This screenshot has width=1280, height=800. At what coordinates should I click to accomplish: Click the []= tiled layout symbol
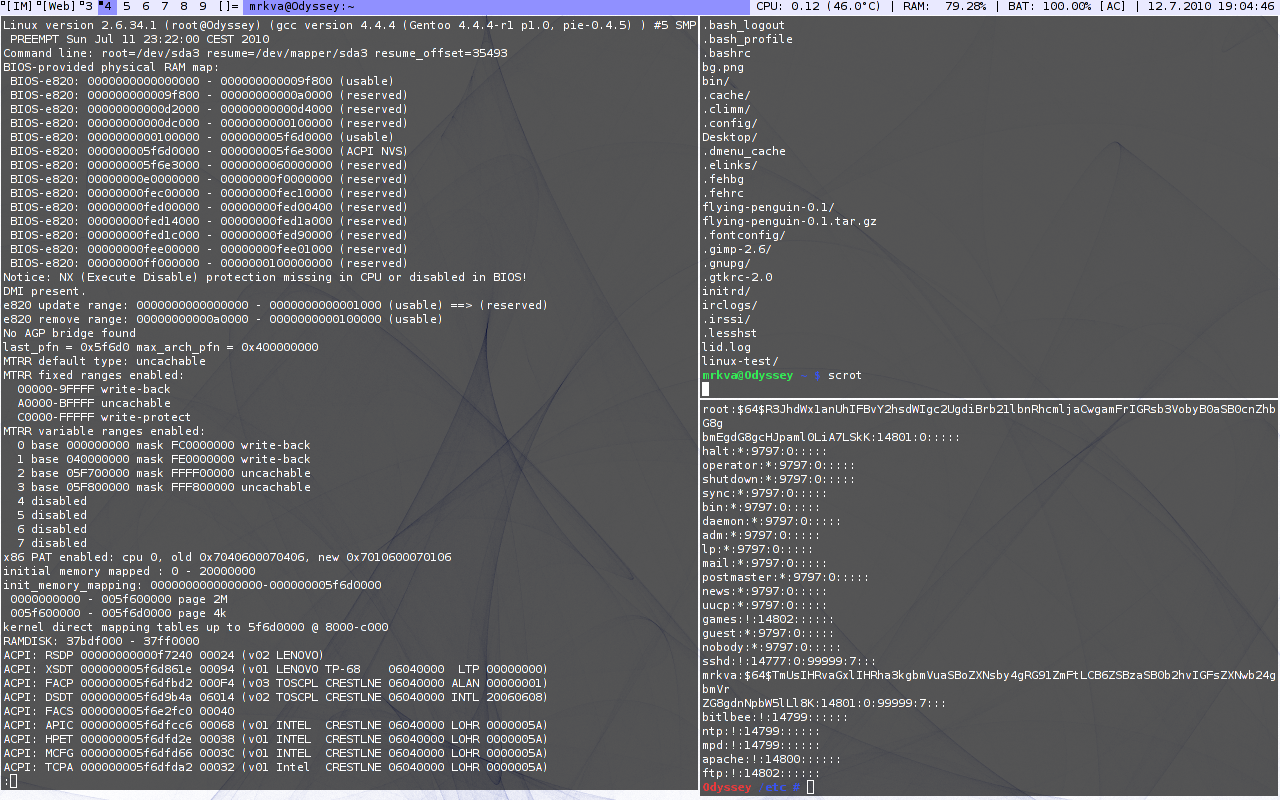(x=228, y=7)
